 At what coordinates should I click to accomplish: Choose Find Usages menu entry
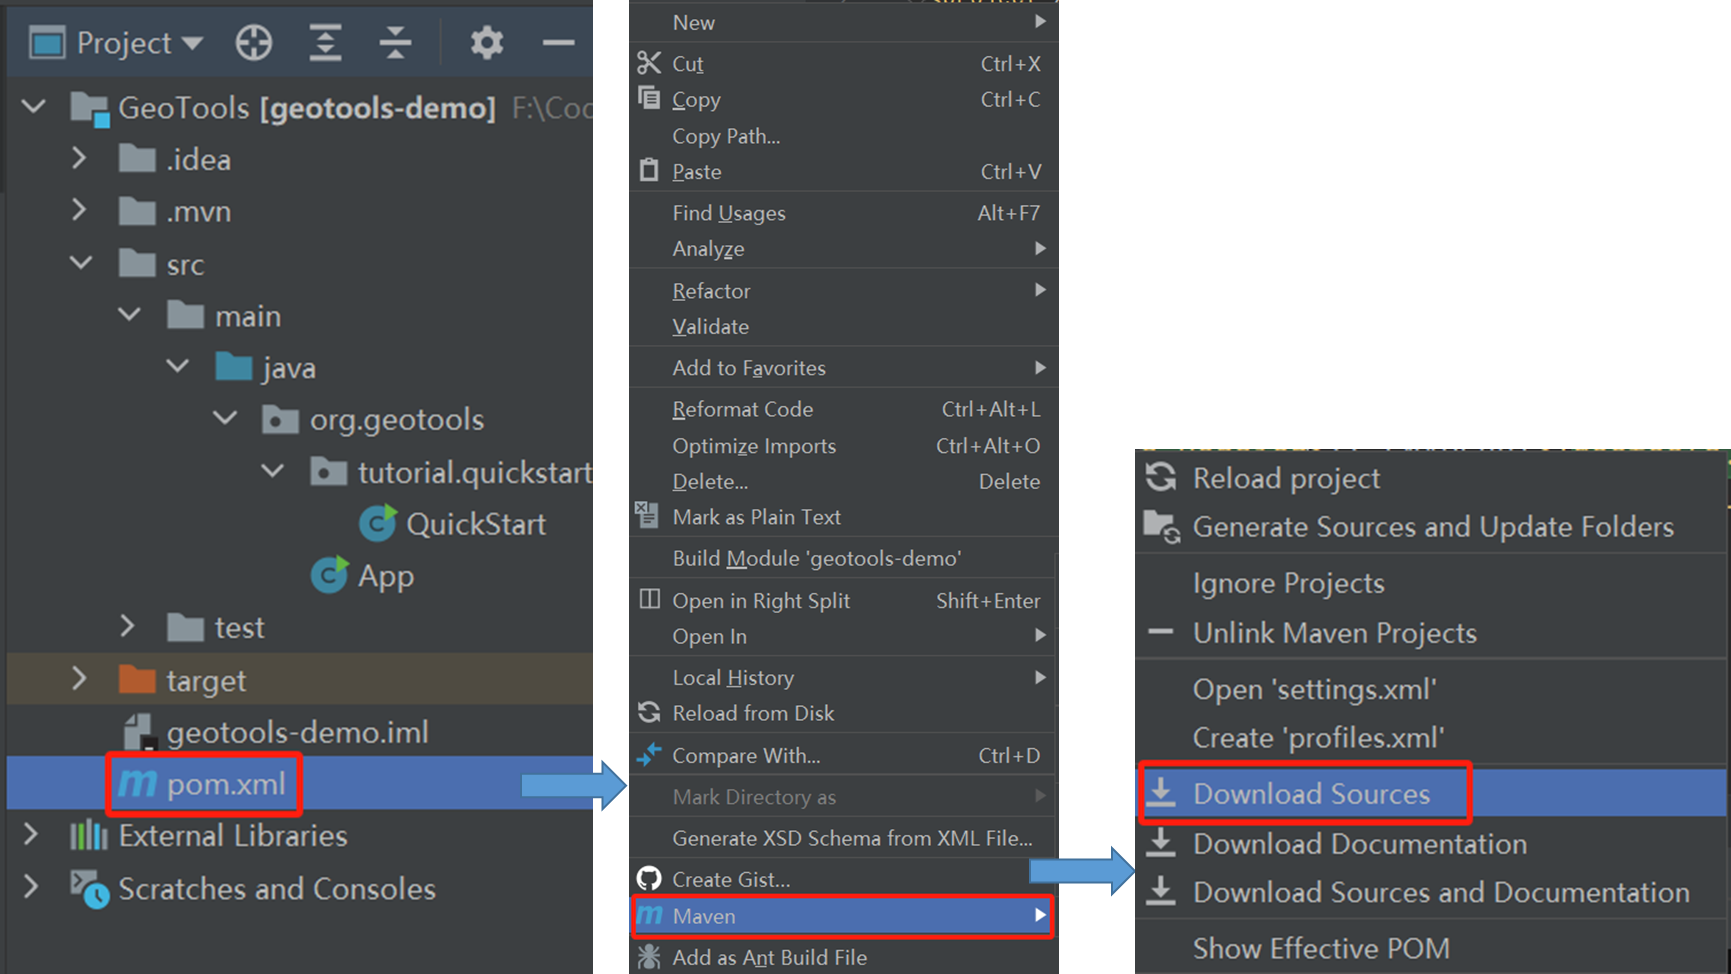(844, 213)
